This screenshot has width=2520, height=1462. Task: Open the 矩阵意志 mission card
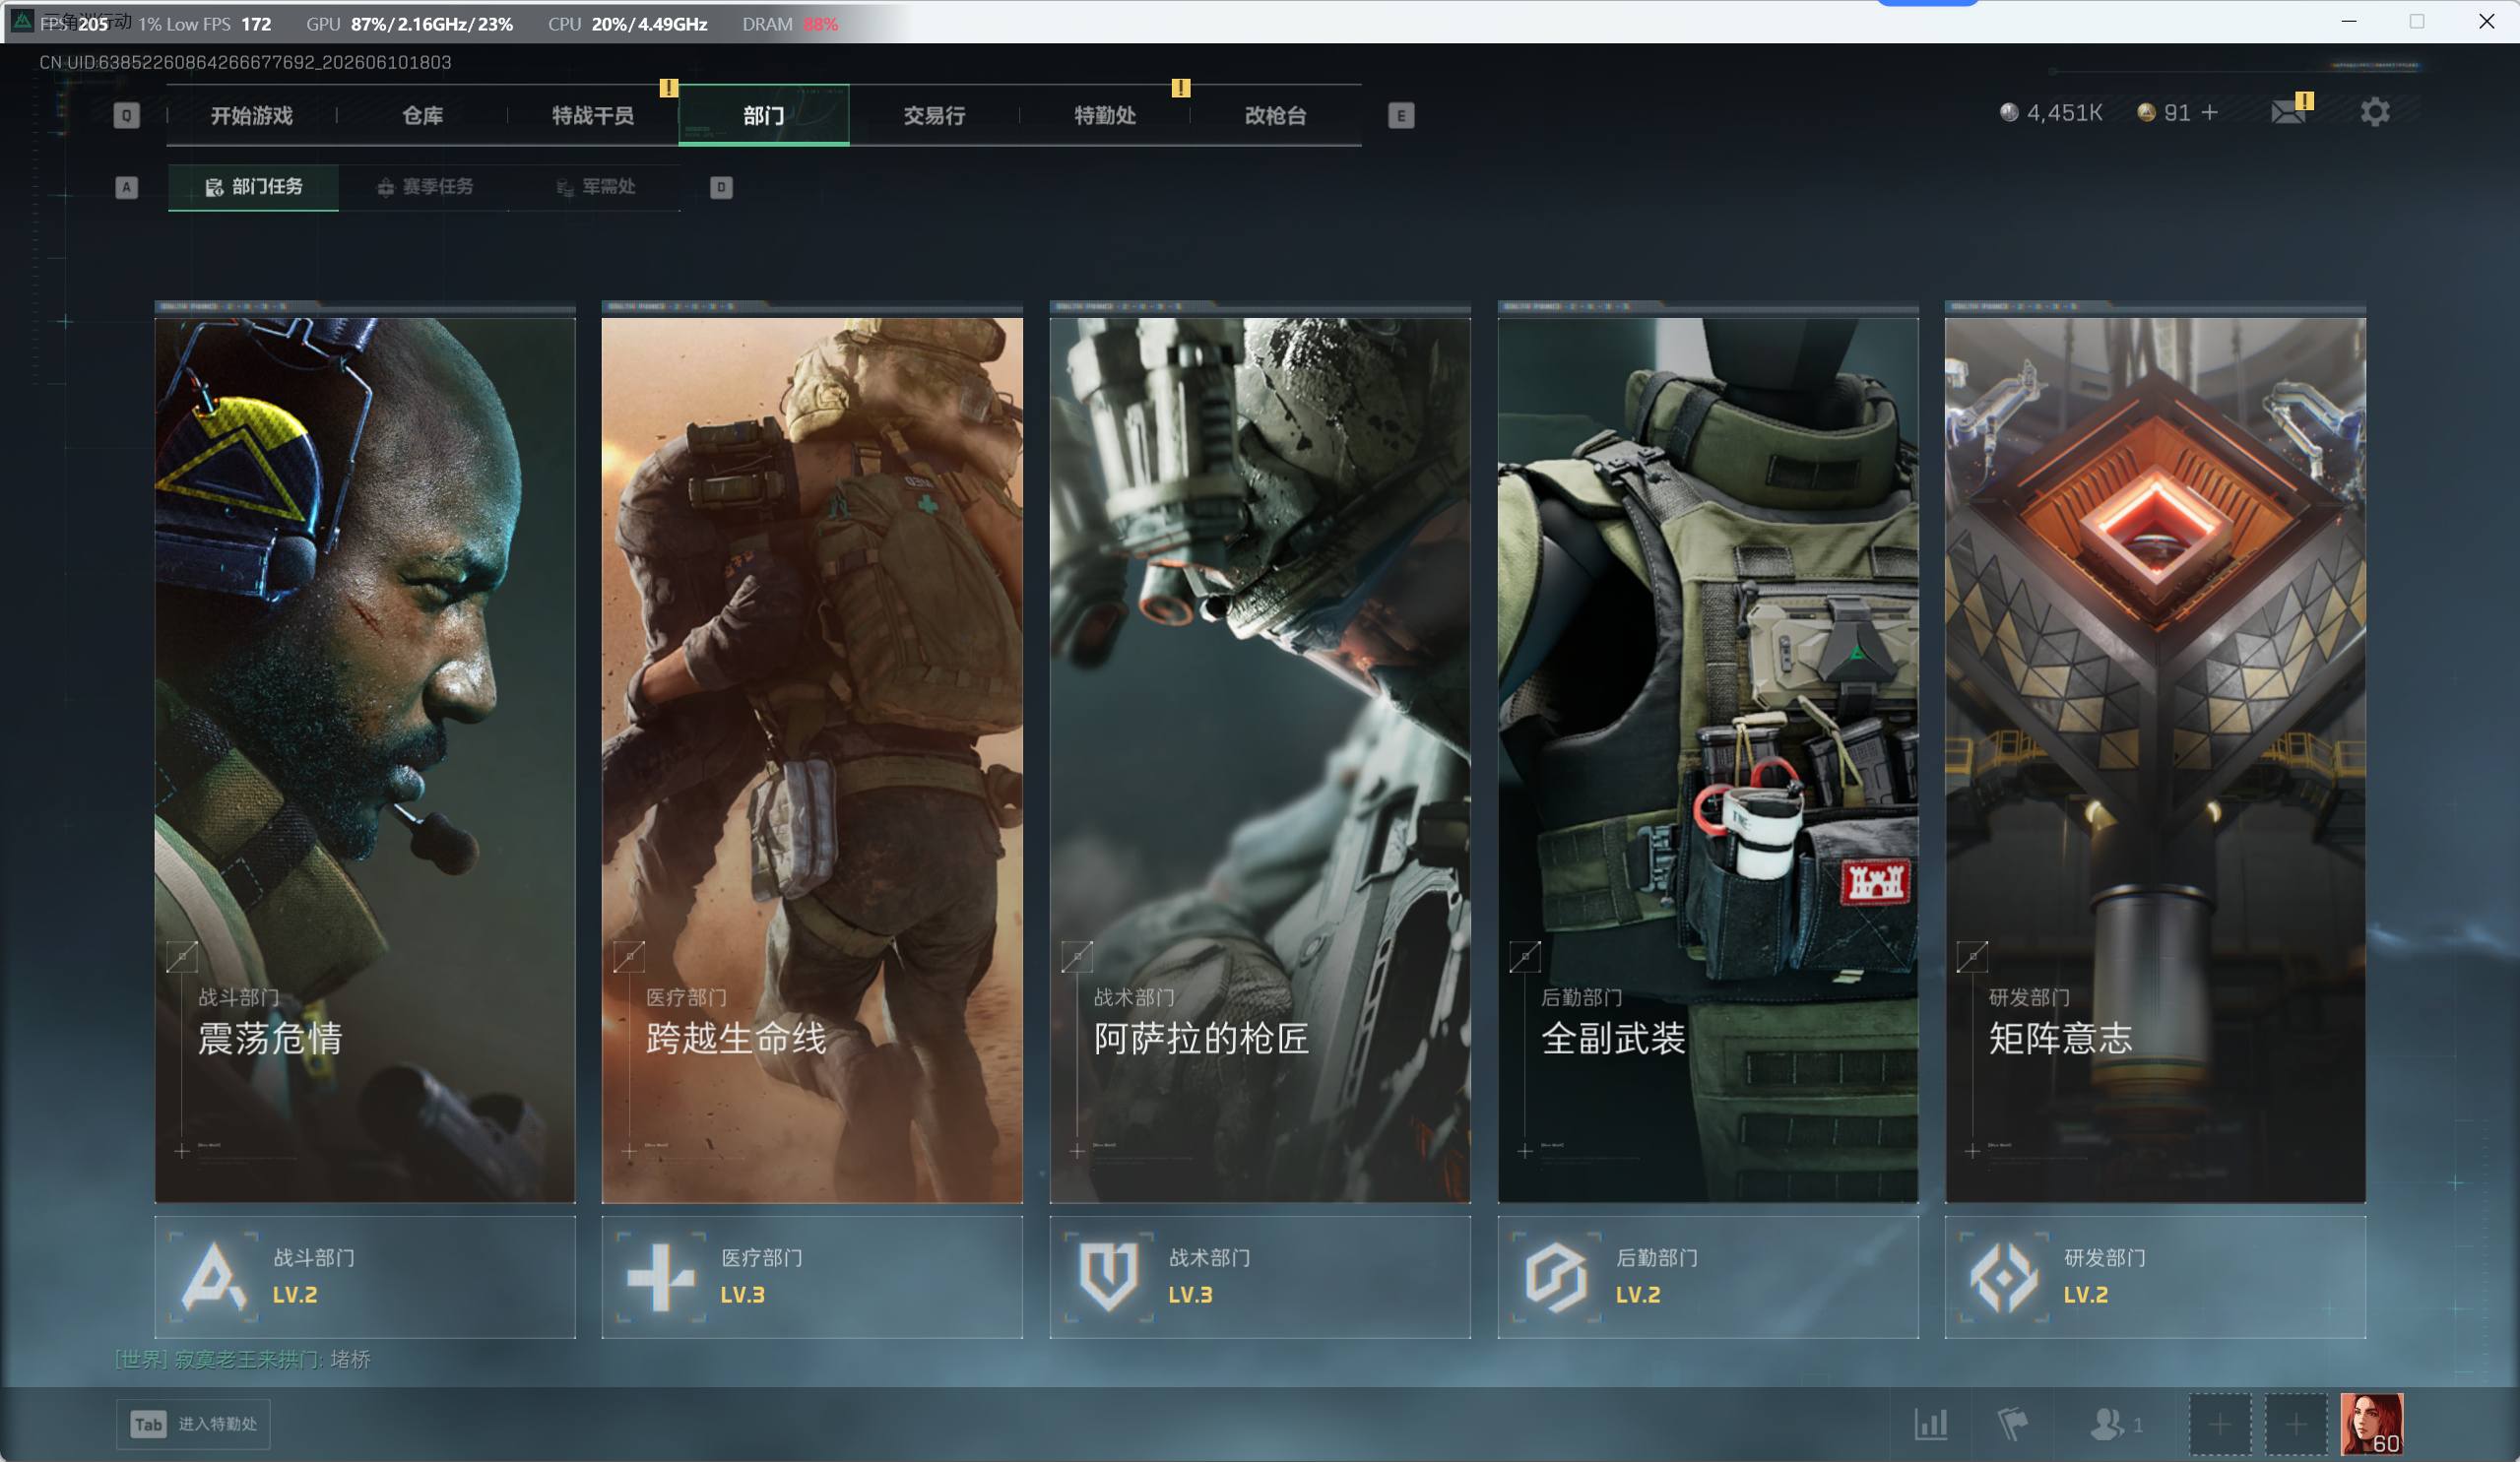click(2155, 760)
